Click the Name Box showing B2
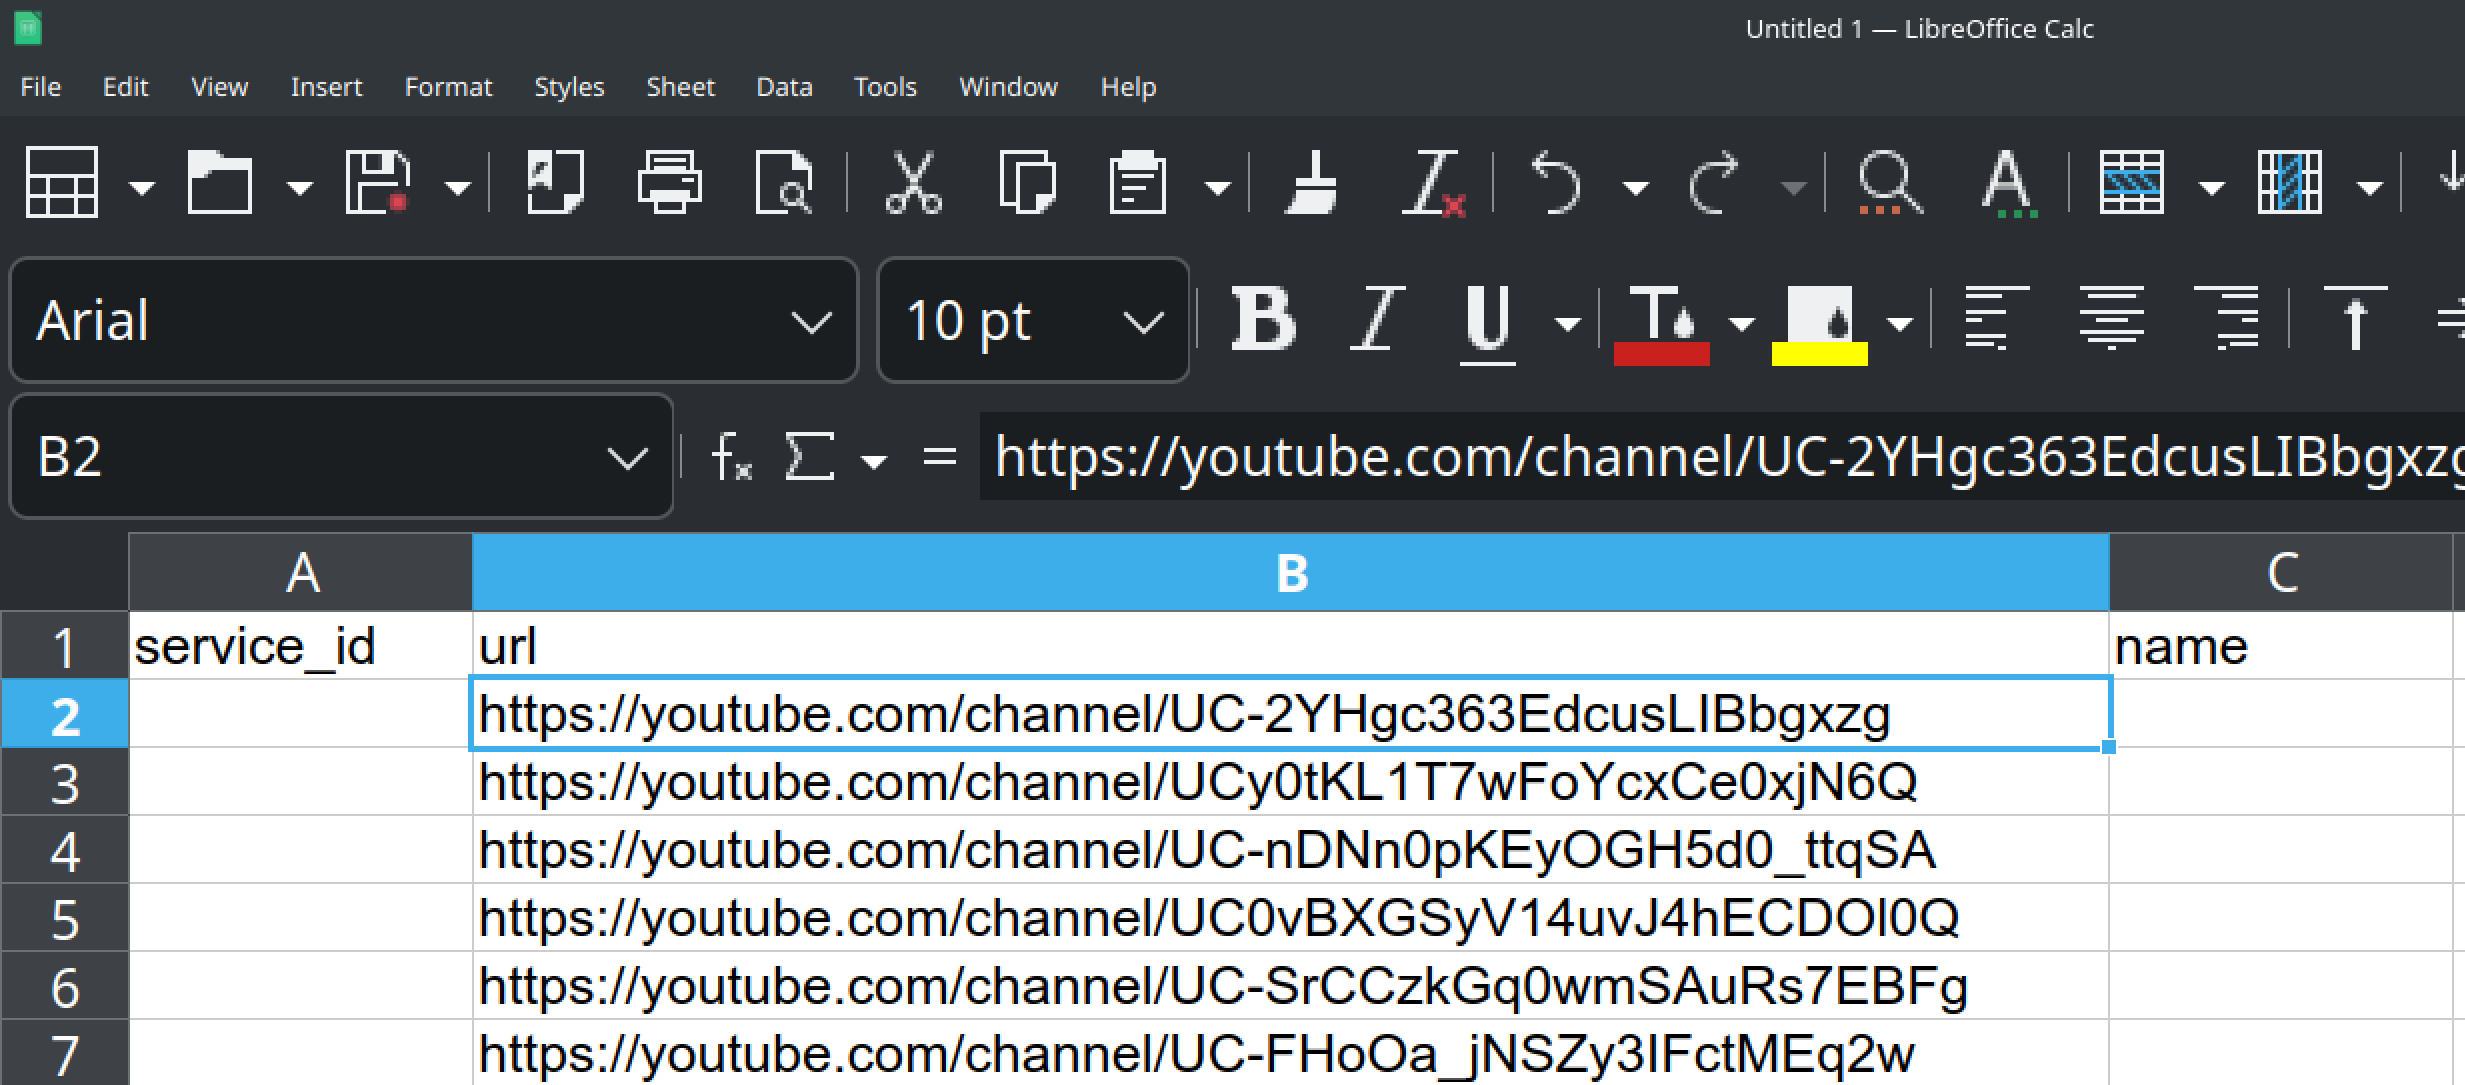The width and height of the screenshot is (2465, 1085). tap(341, 456)
